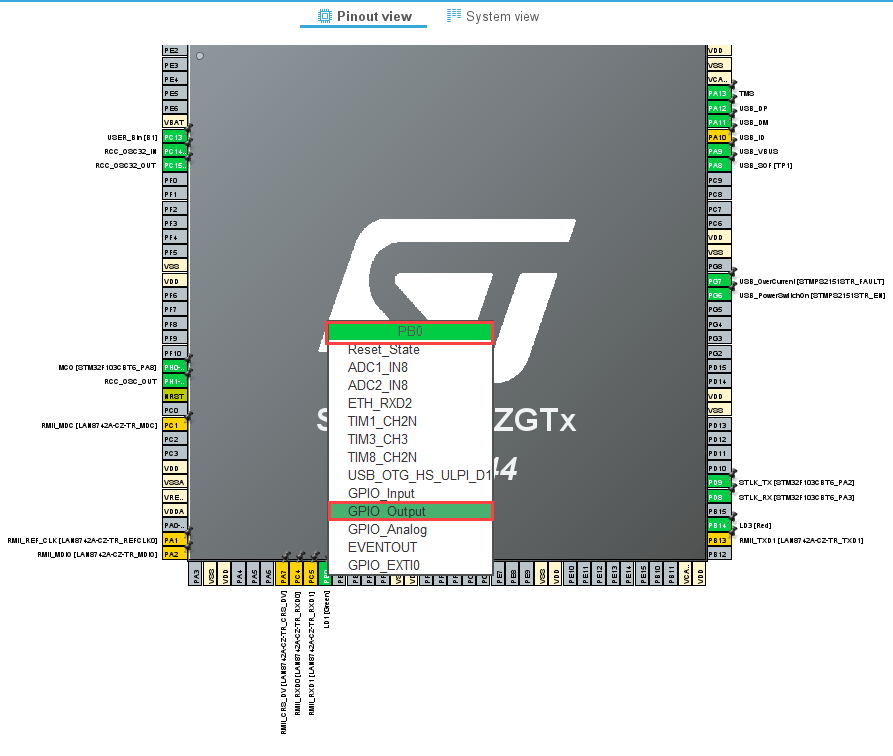Select the PD8 STLK_RX pin

pyautogui.click(x=718, y=496)
